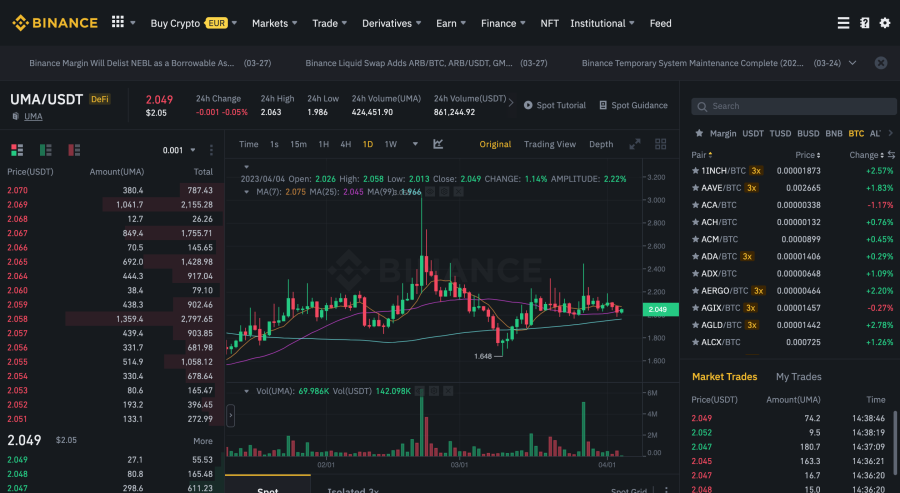Image resolution: width=900 pixels, height=493 pixels.
Task: Click the Spot Tutorial play icon
Action: (x=528, y=105)
